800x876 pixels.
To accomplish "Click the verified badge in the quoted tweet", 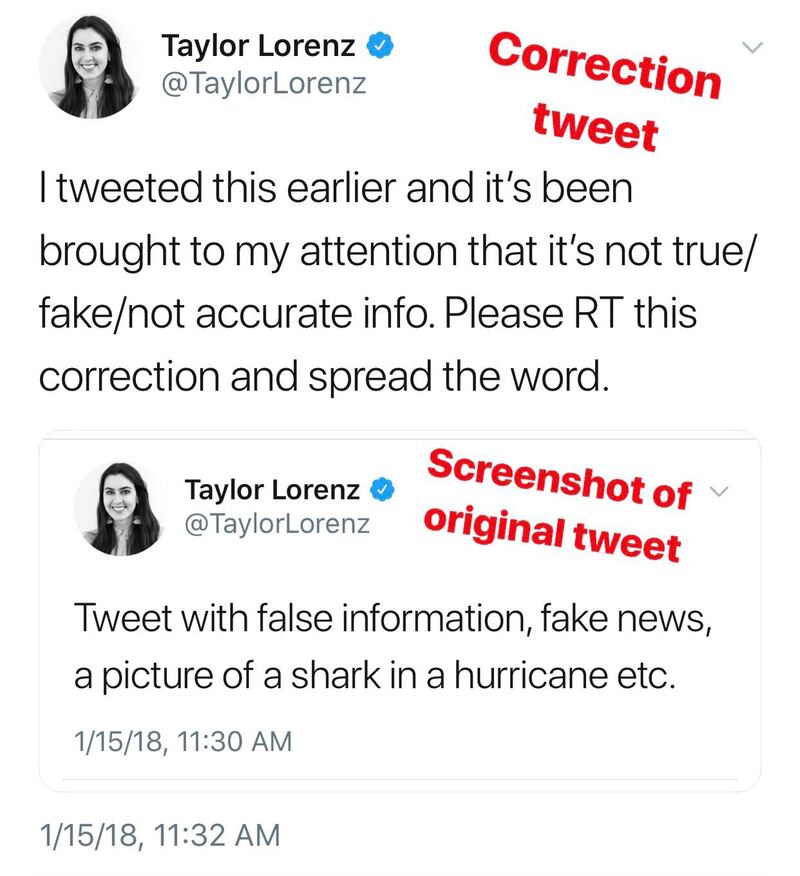I will click(382, 490).
